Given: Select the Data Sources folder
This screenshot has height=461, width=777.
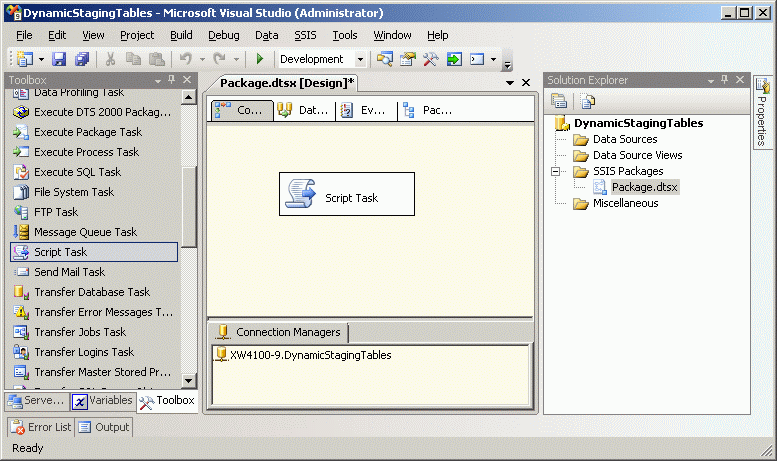Looking at the screenshot, I should pyautogui.click(x=625, y=139).
